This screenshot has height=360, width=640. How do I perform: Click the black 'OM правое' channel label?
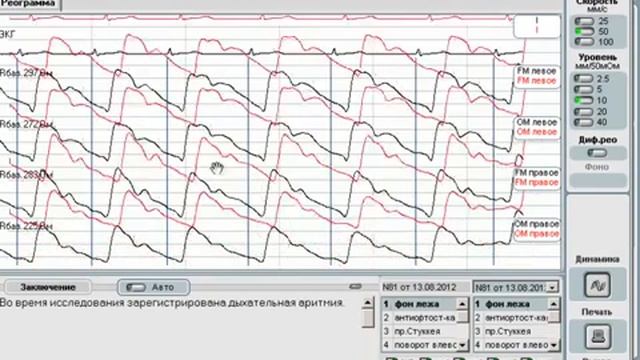pyautogui.click(x=536, y=224)
